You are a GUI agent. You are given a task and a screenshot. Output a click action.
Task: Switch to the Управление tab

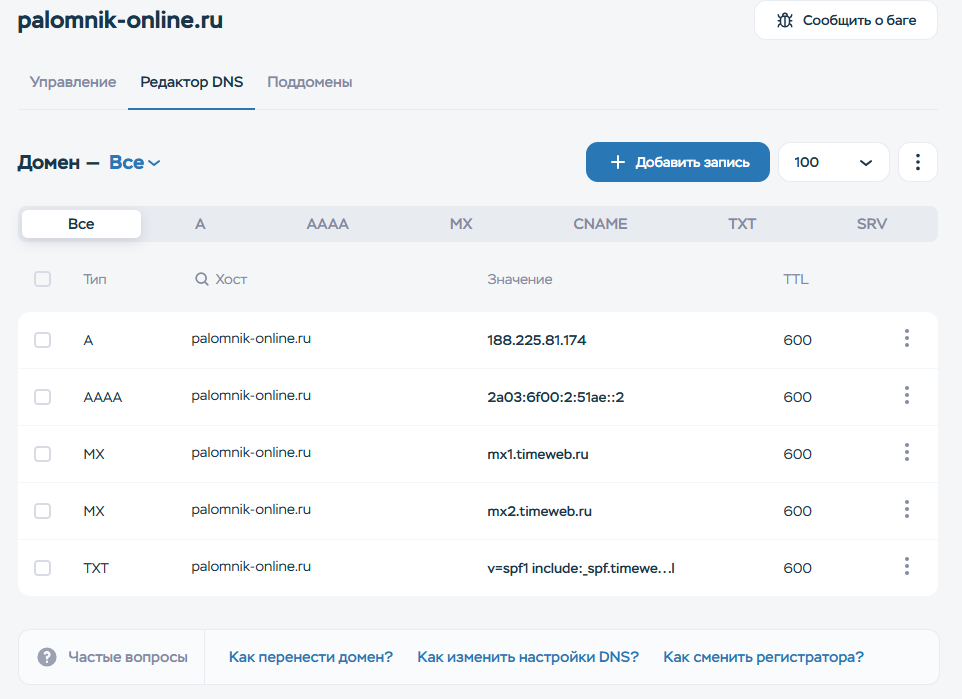[73, 82]
